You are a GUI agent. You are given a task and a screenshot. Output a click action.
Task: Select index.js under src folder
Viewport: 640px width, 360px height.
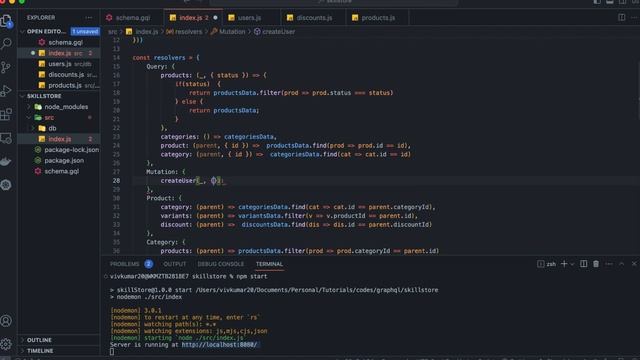(59, 139)
